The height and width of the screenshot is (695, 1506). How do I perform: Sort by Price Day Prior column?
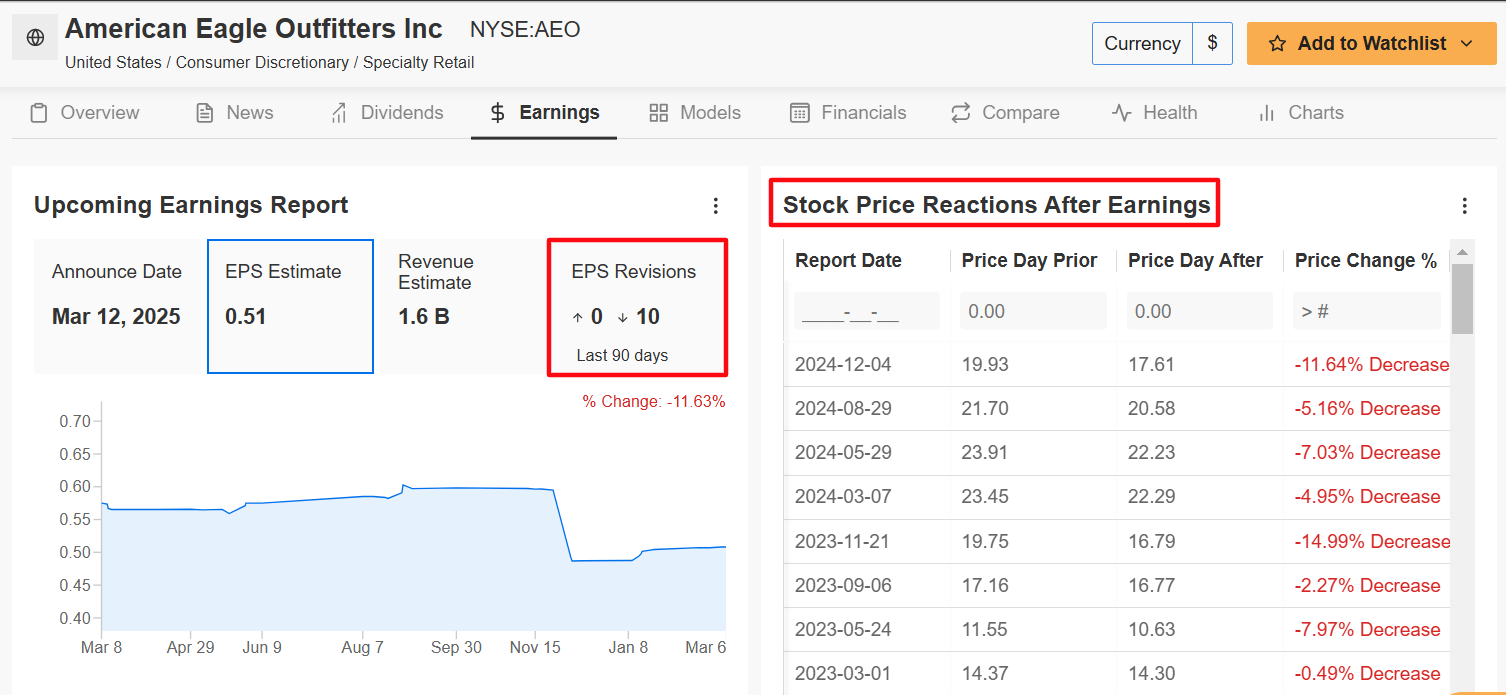tap(1029, 261)
